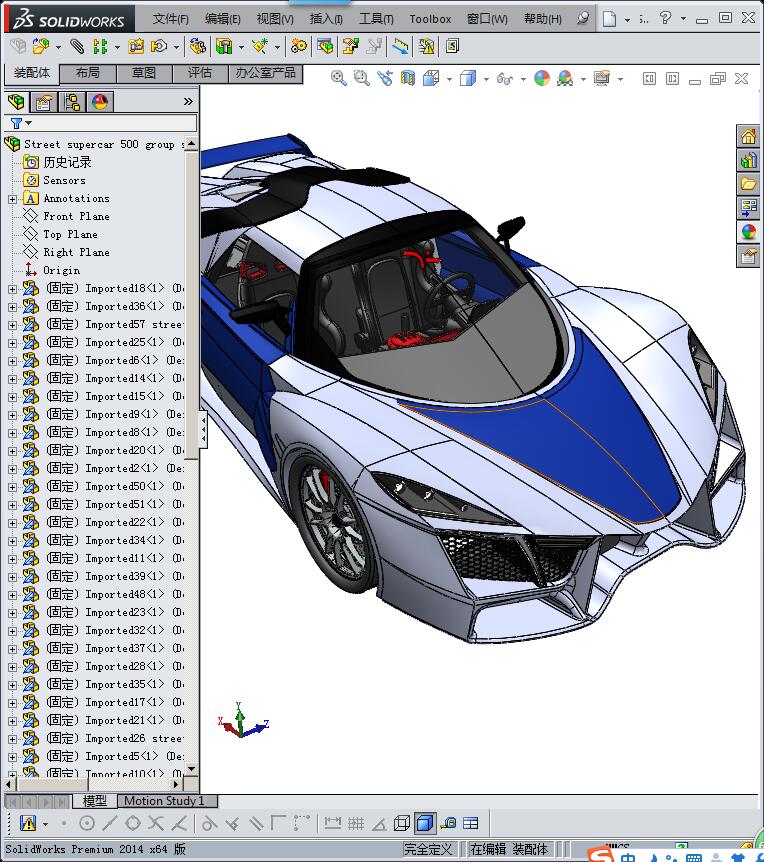Expand the Imported18<1> component node
This screenshot has width=764, height=862.
[12, 289]
